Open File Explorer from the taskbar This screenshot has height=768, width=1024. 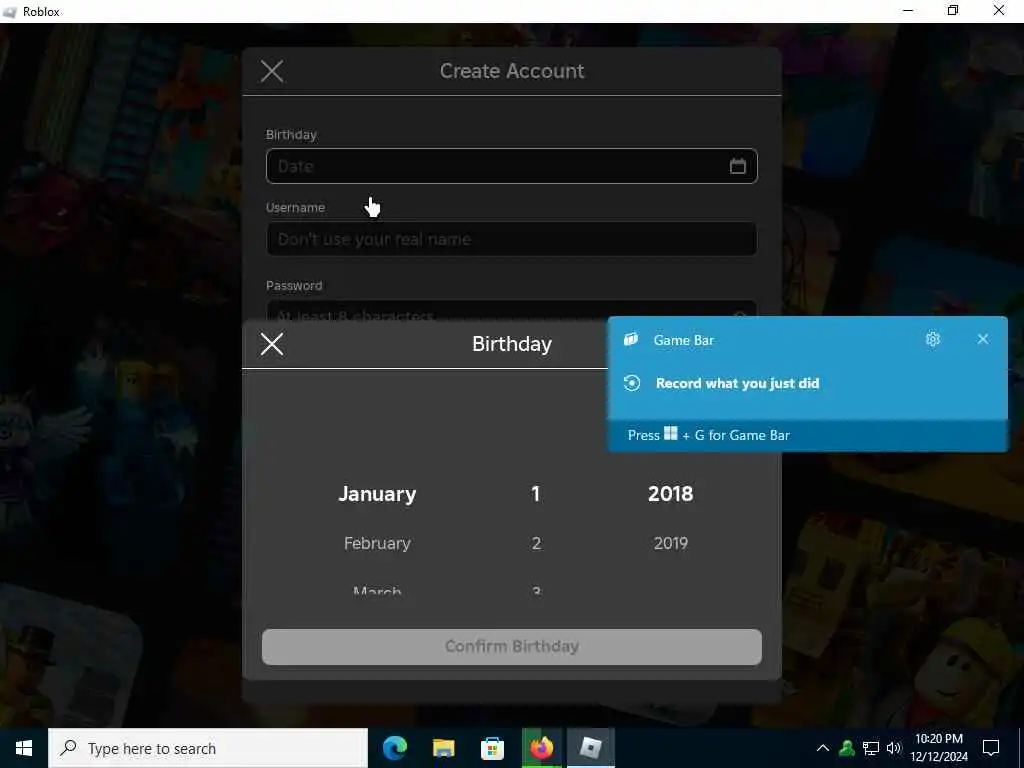443,748
